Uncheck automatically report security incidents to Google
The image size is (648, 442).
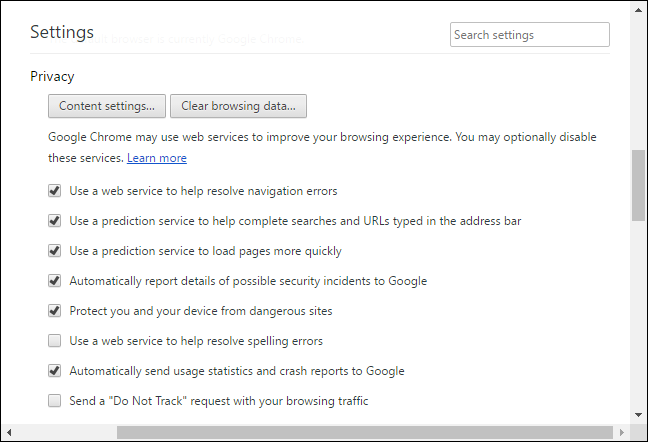[54, 281]
